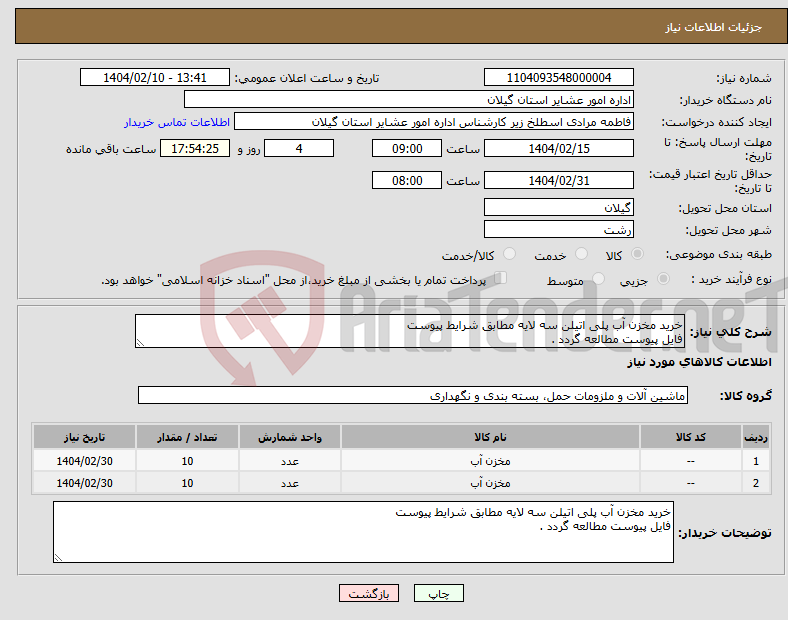Select the خدمت radio button
The image size is (788, 620).
(581, 254)
